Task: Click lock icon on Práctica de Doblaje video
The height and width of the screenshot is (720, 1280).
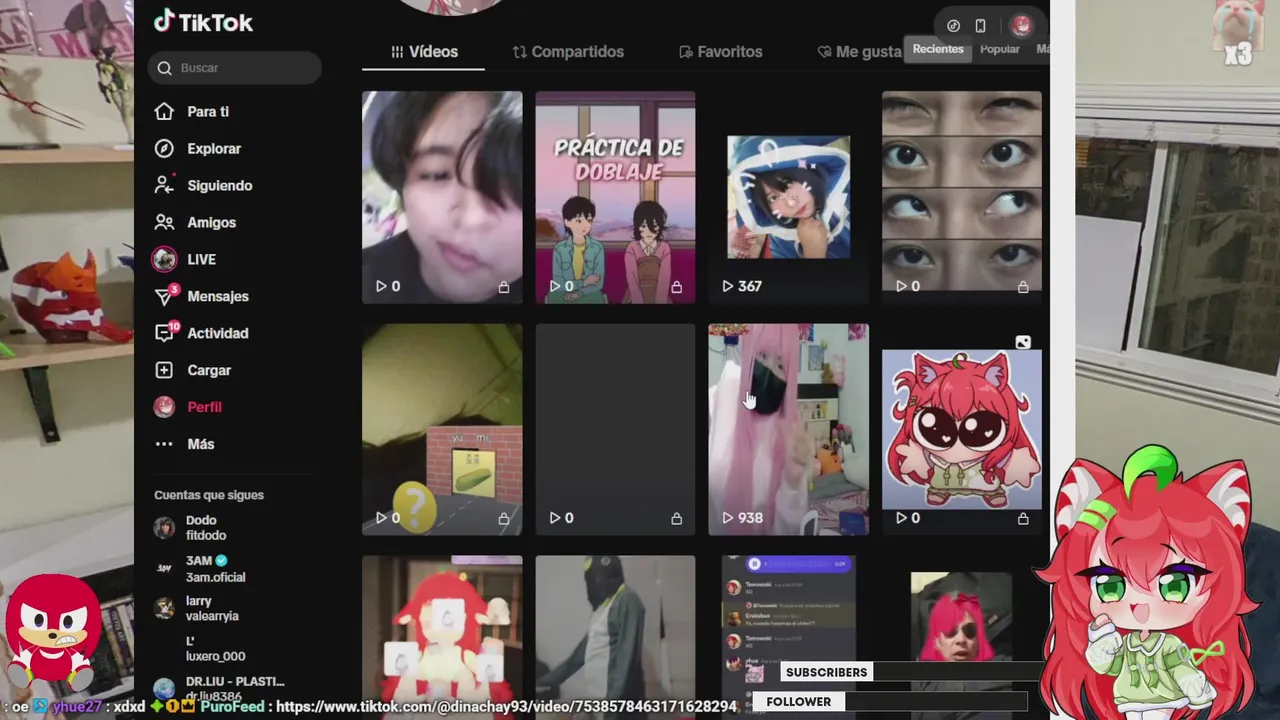Action: [x=677, y=287]
